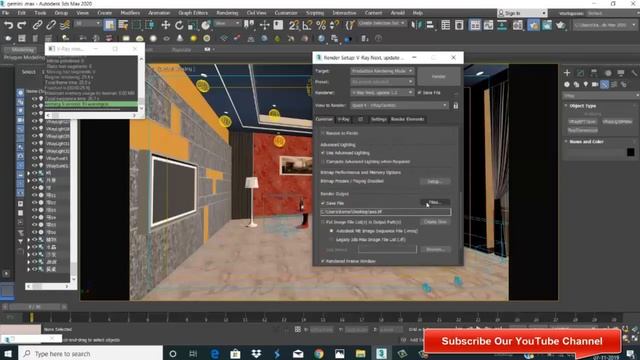Toggle the Percent Snap icon
Image resolution: width=640 pixels, height=360 pixels.
click(x=321, y=25)
